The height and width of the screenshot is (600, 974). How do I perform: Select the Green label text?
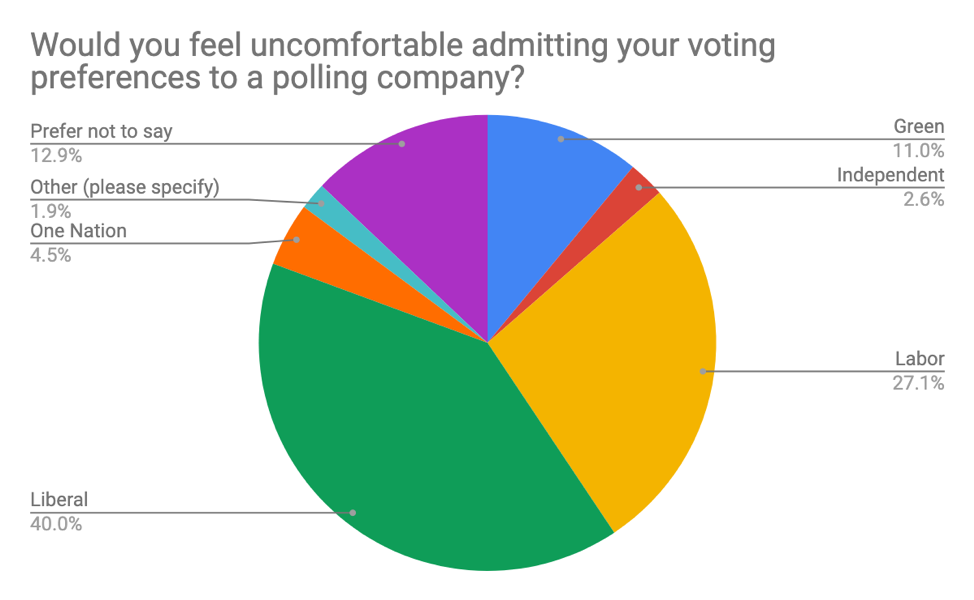(x=918, y=127)
